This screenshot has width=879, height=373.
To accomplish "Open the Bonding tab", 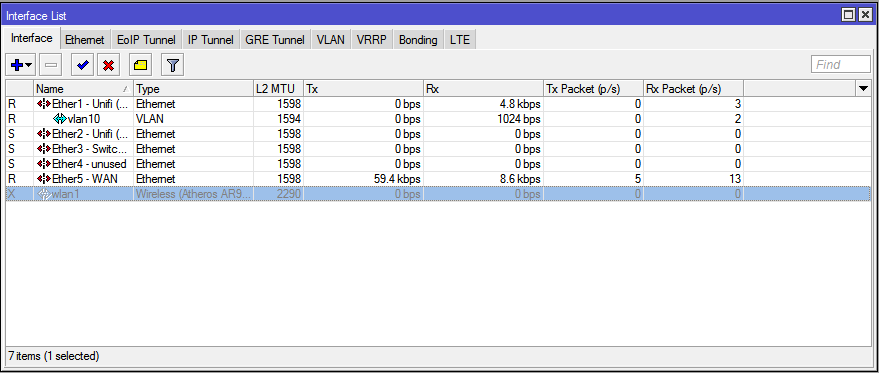I will click(418, 40).
